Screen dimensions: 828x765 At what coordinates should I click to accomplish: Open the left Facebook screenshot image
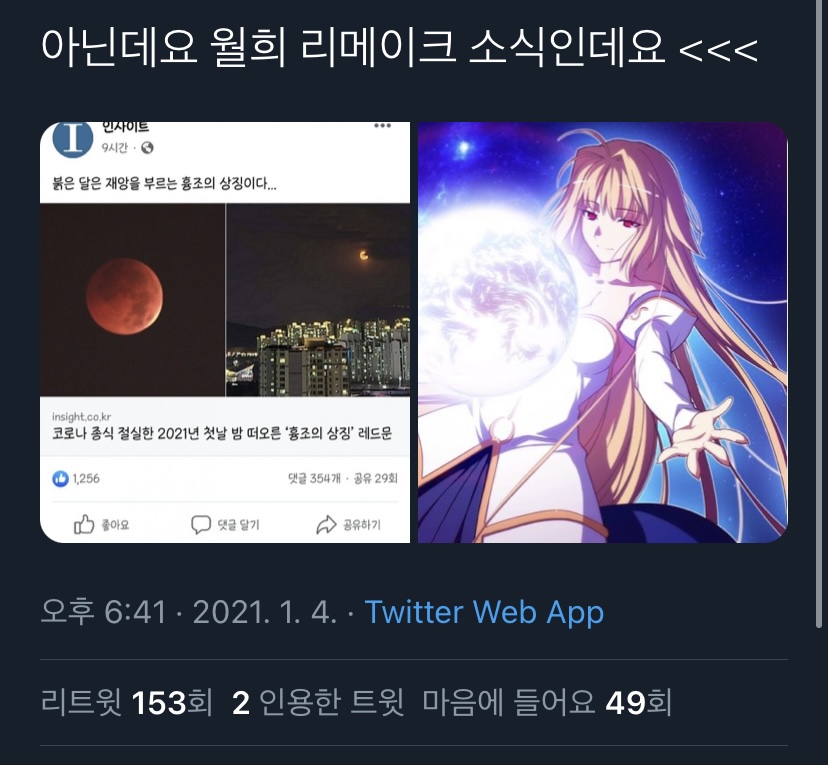[225, 332]
